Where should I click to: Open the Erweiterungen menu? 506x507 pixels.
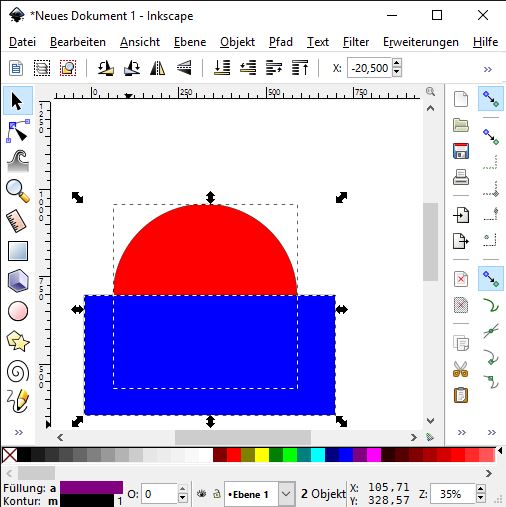(x=421, y=42)
